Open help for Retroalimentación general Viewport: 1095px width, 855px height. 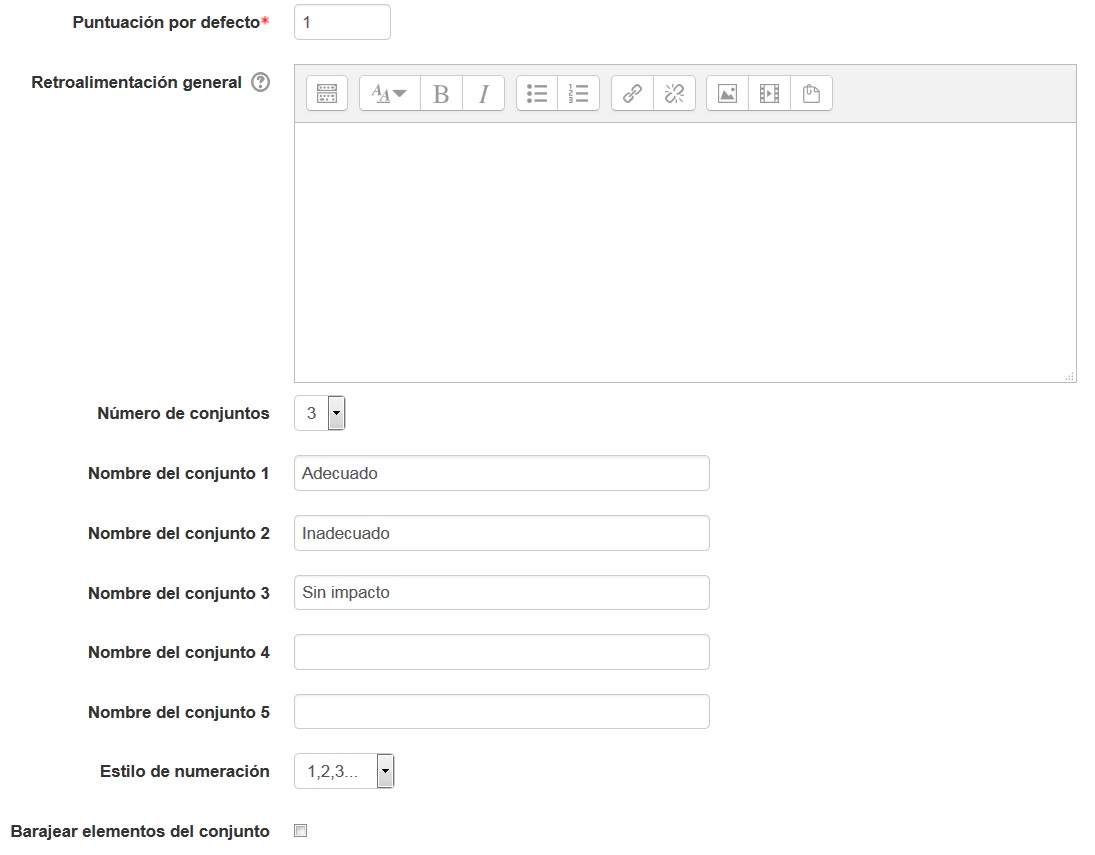[261, 83]
